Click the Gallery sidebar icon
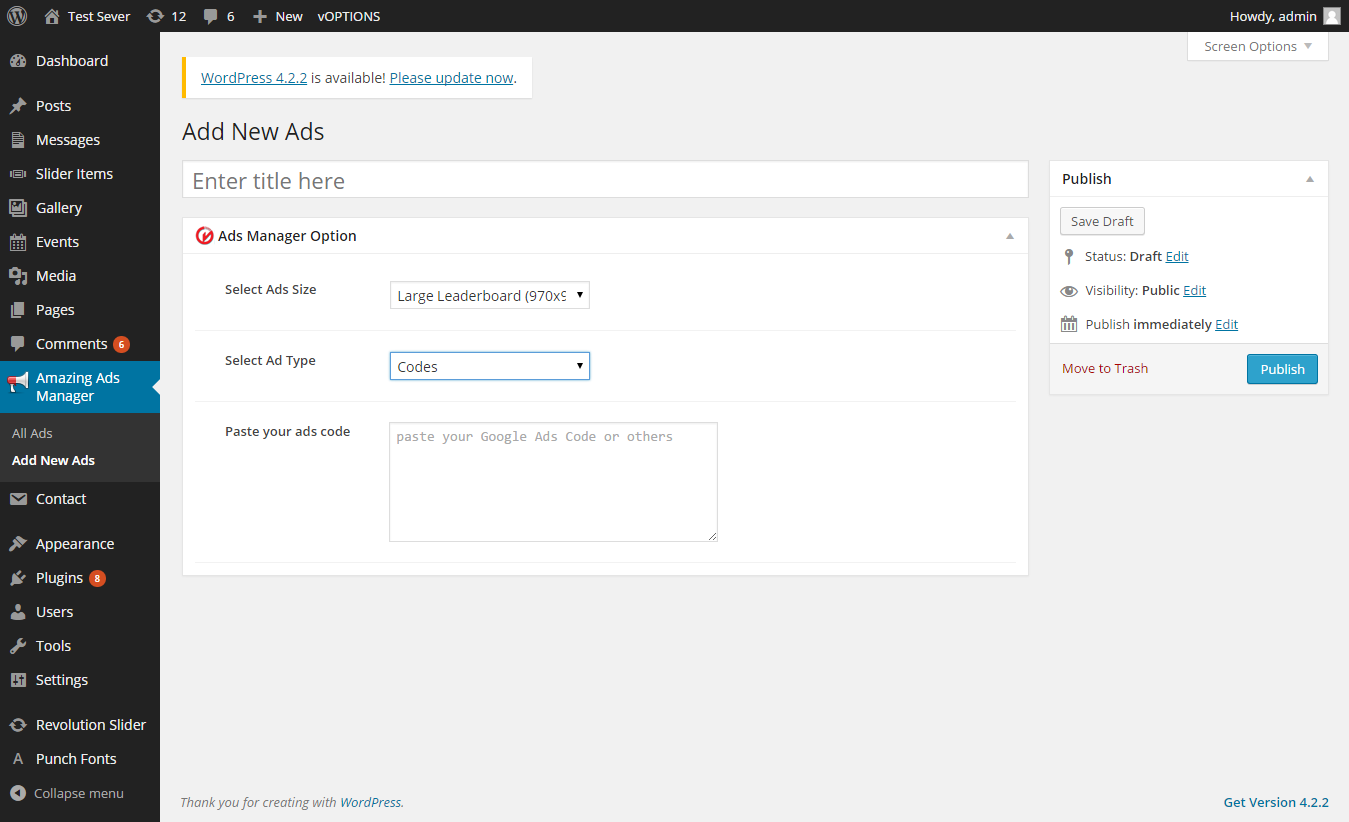This screenshot has height=822, width=1349. point(18,208)
